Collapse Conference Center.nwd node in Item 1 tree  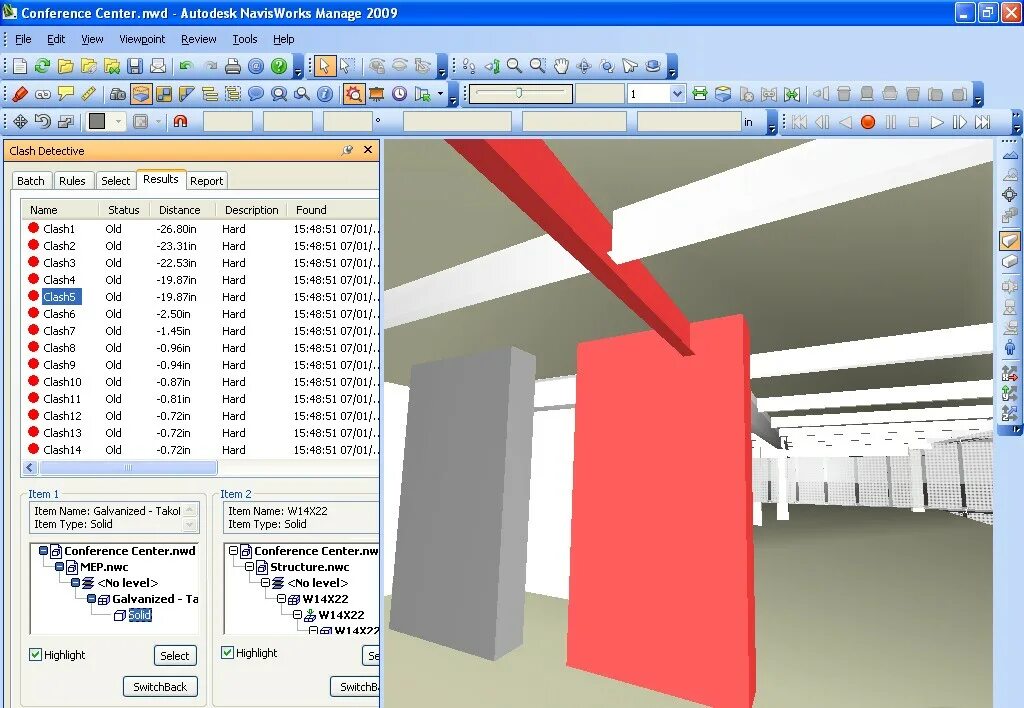click(x=43, y=551)
